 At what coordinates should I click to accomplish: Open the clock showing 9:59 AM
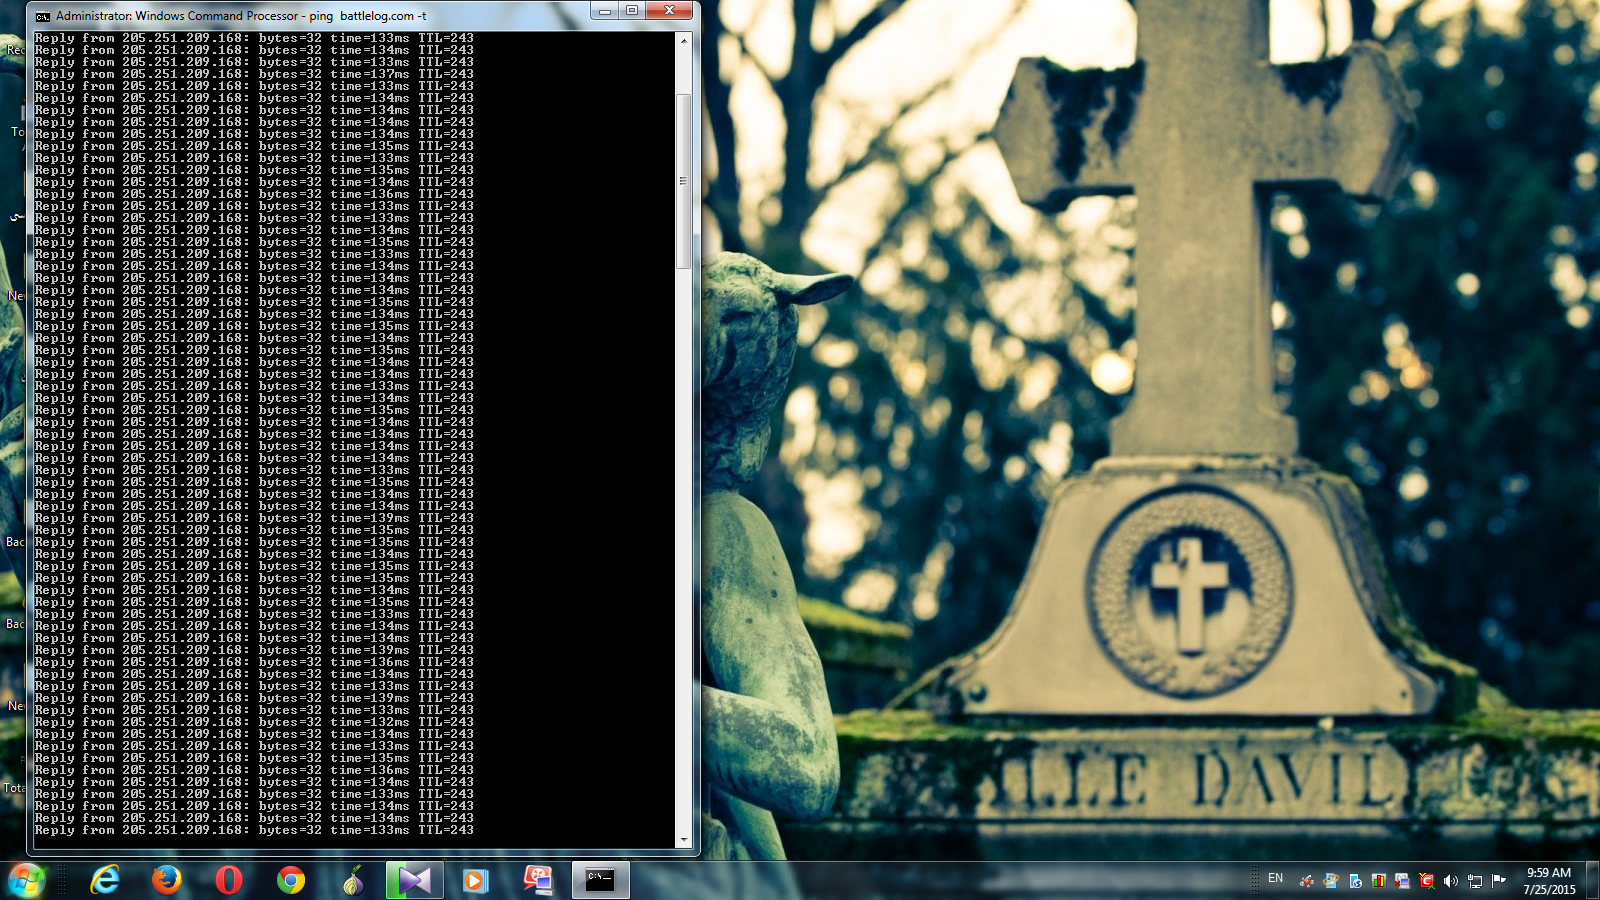point(1549,880)
